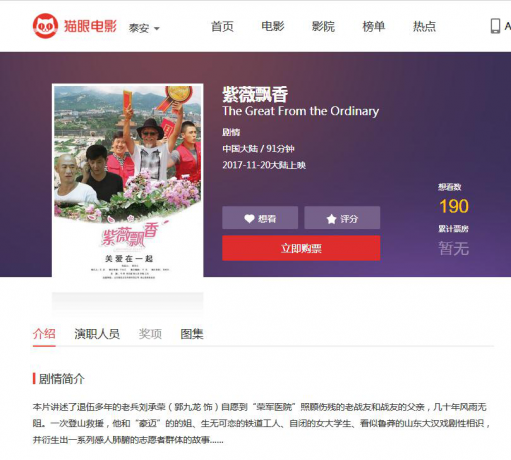Open the 榜单 navigation item

click(x=374, y=26)
